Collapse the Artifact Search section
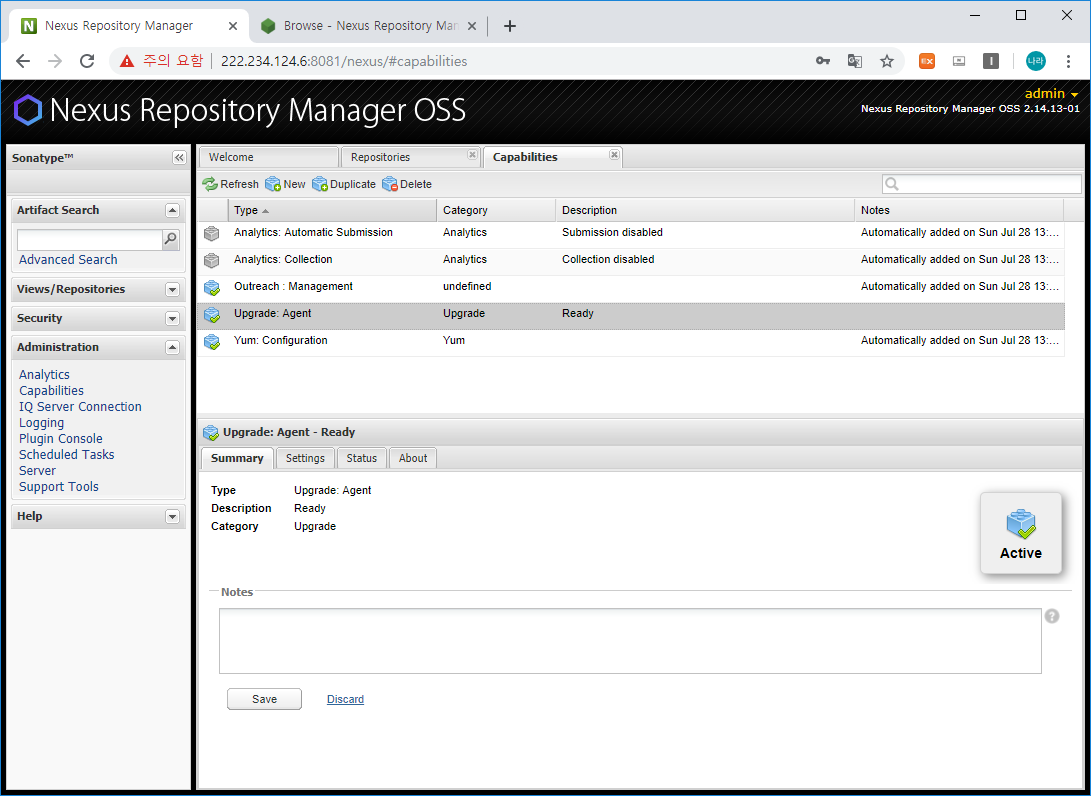Screen dimensions: 1091x796 tap(172, 210)
